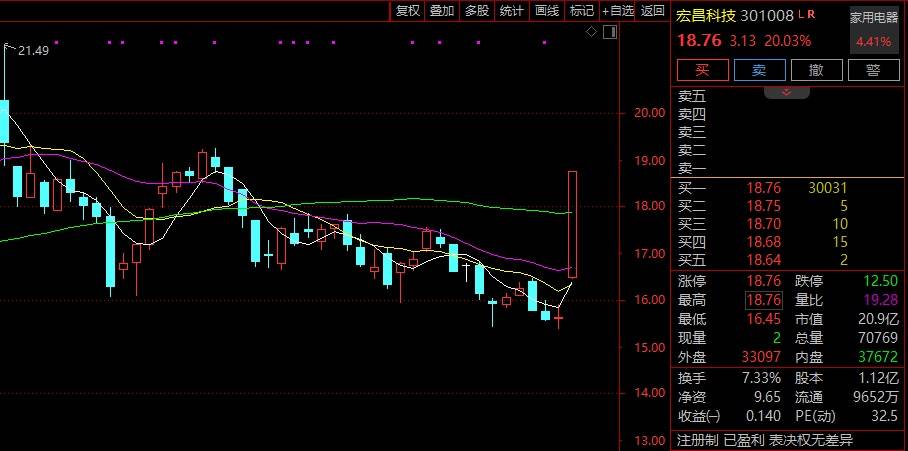Open the 统计 statistics tool

[x=511, y=11]
